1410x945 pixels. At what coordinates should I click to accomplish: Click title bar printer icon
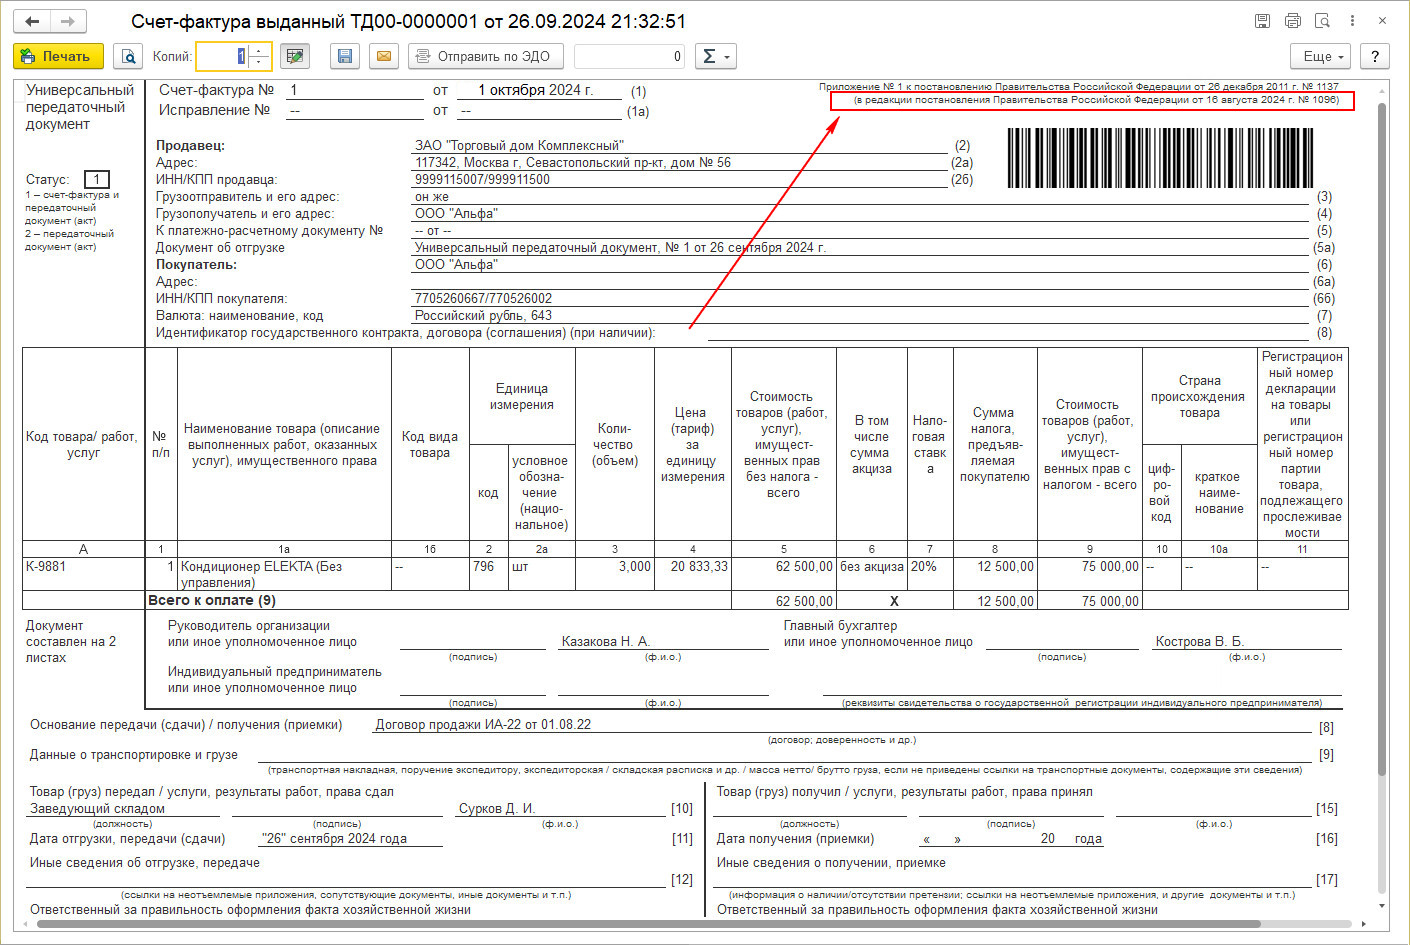[x=1292, y=21]
